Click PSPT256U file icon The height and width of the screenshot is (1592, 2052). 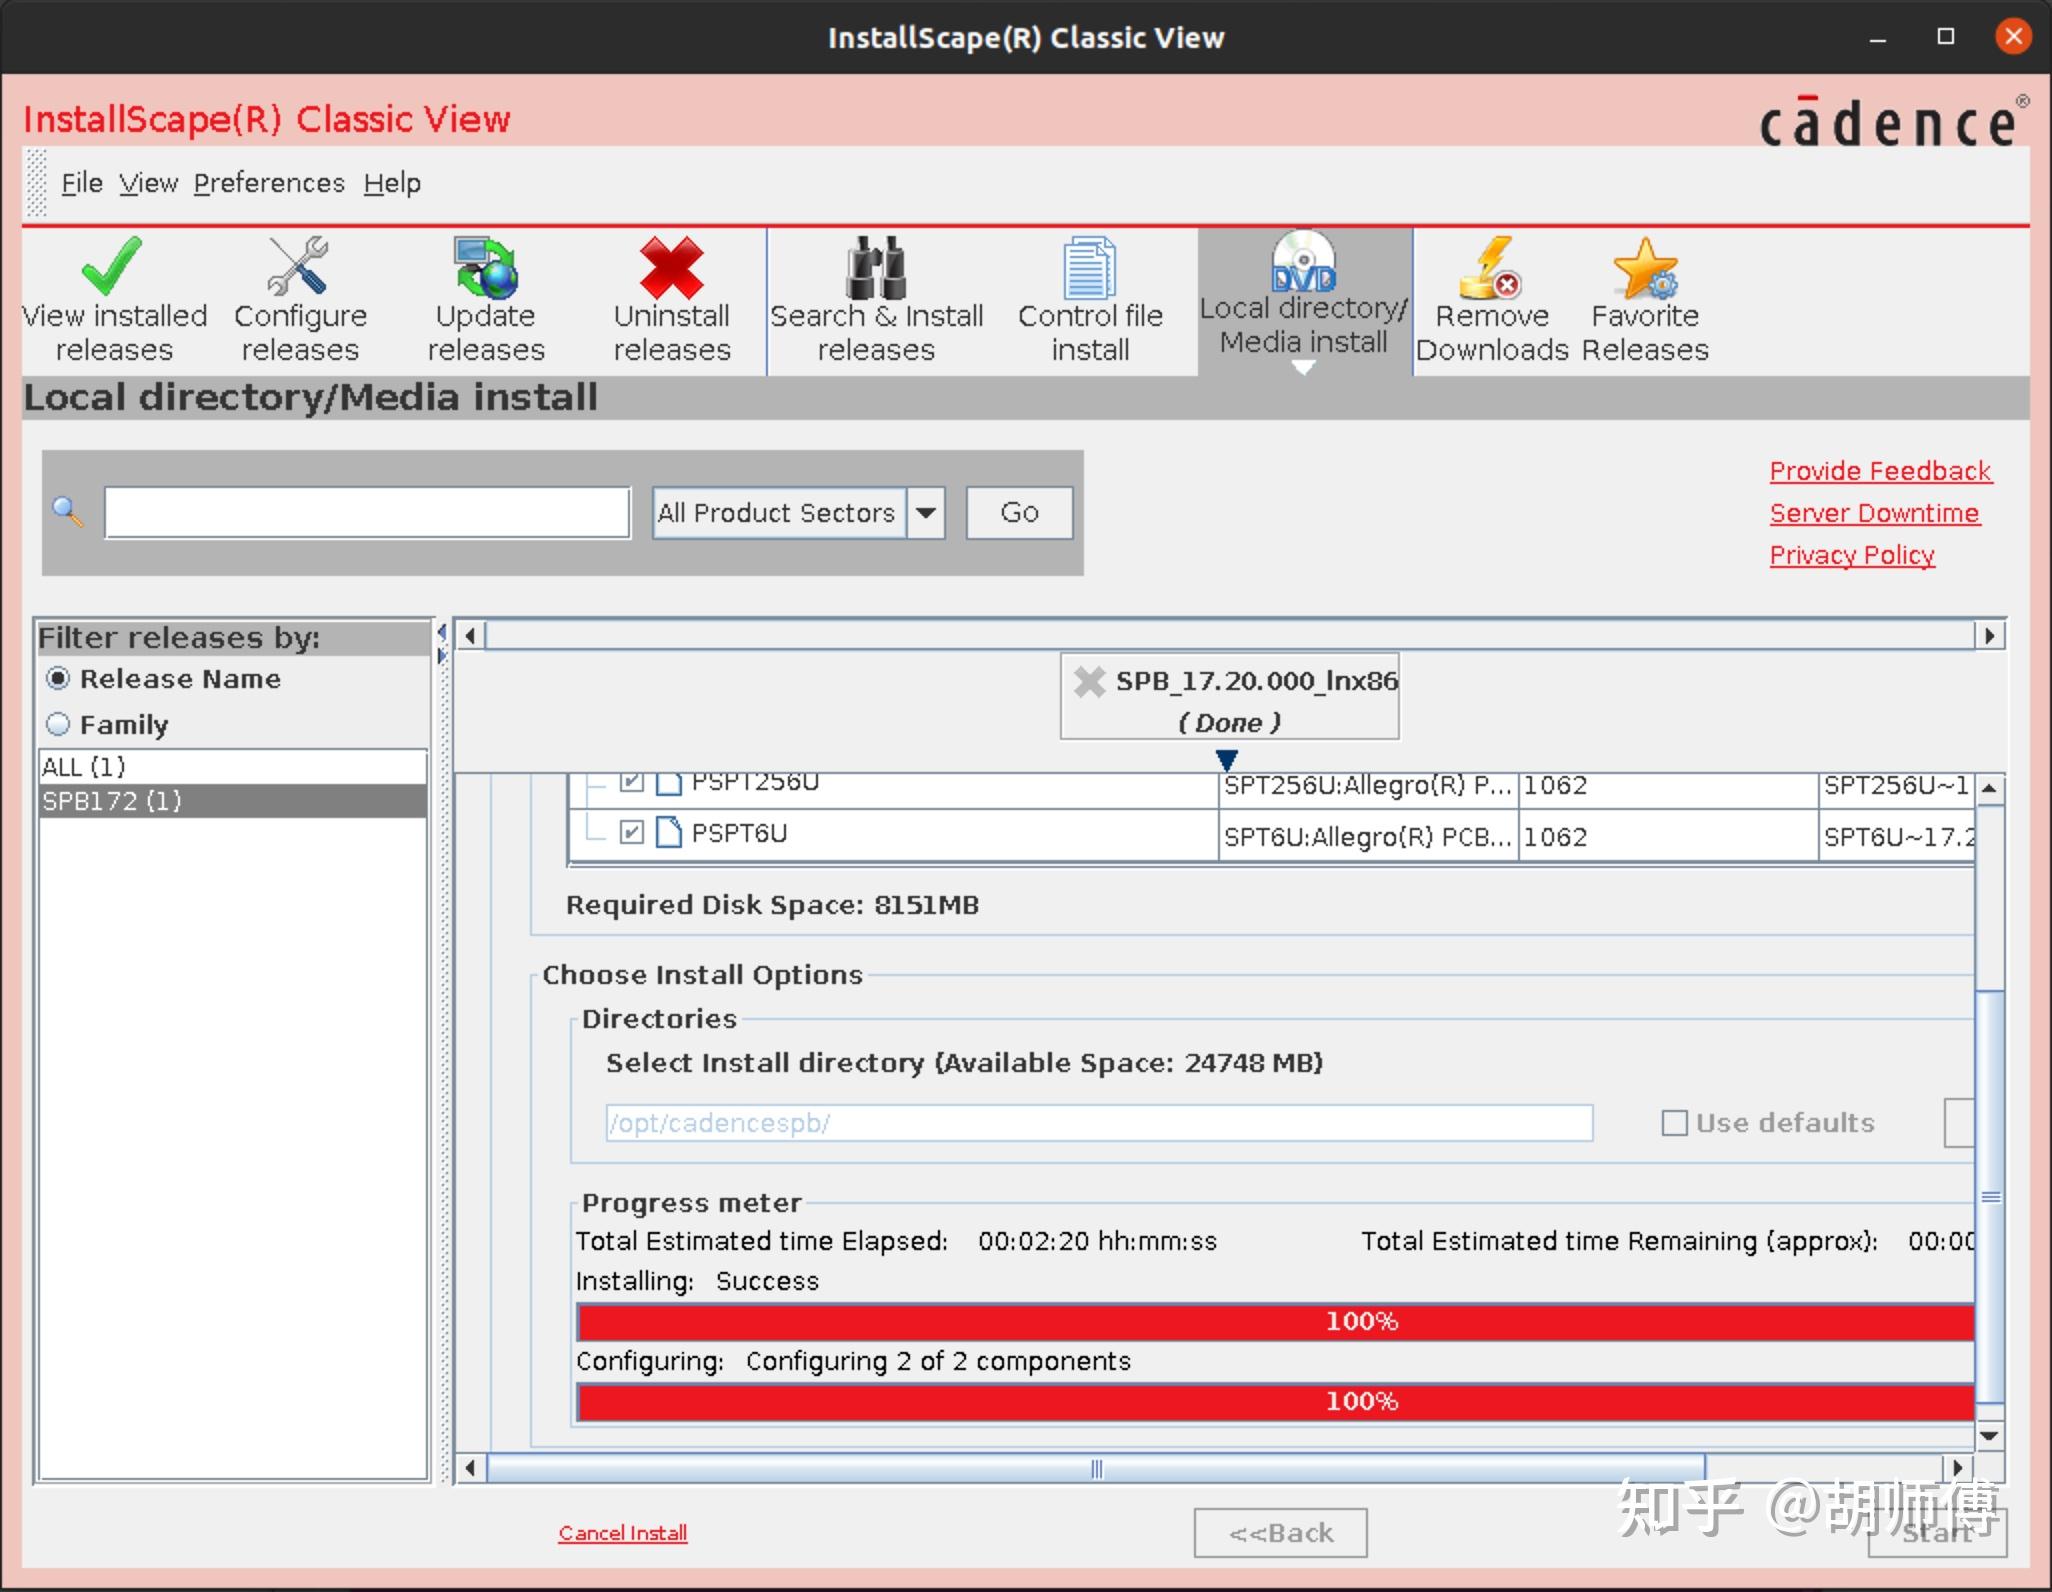coord(668,782)
